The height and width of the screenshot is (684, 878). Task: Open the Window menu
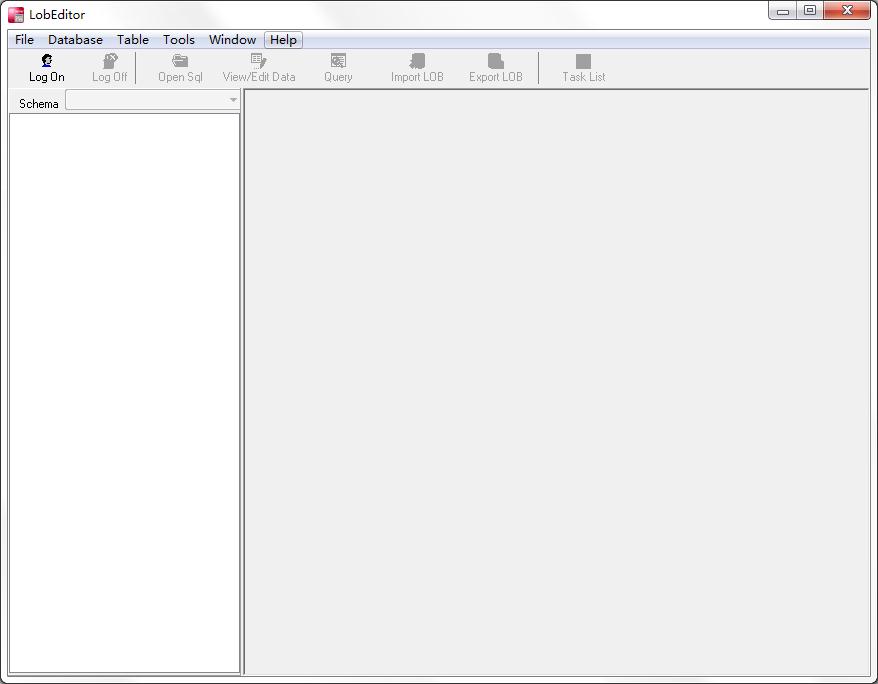coord(232,40)
